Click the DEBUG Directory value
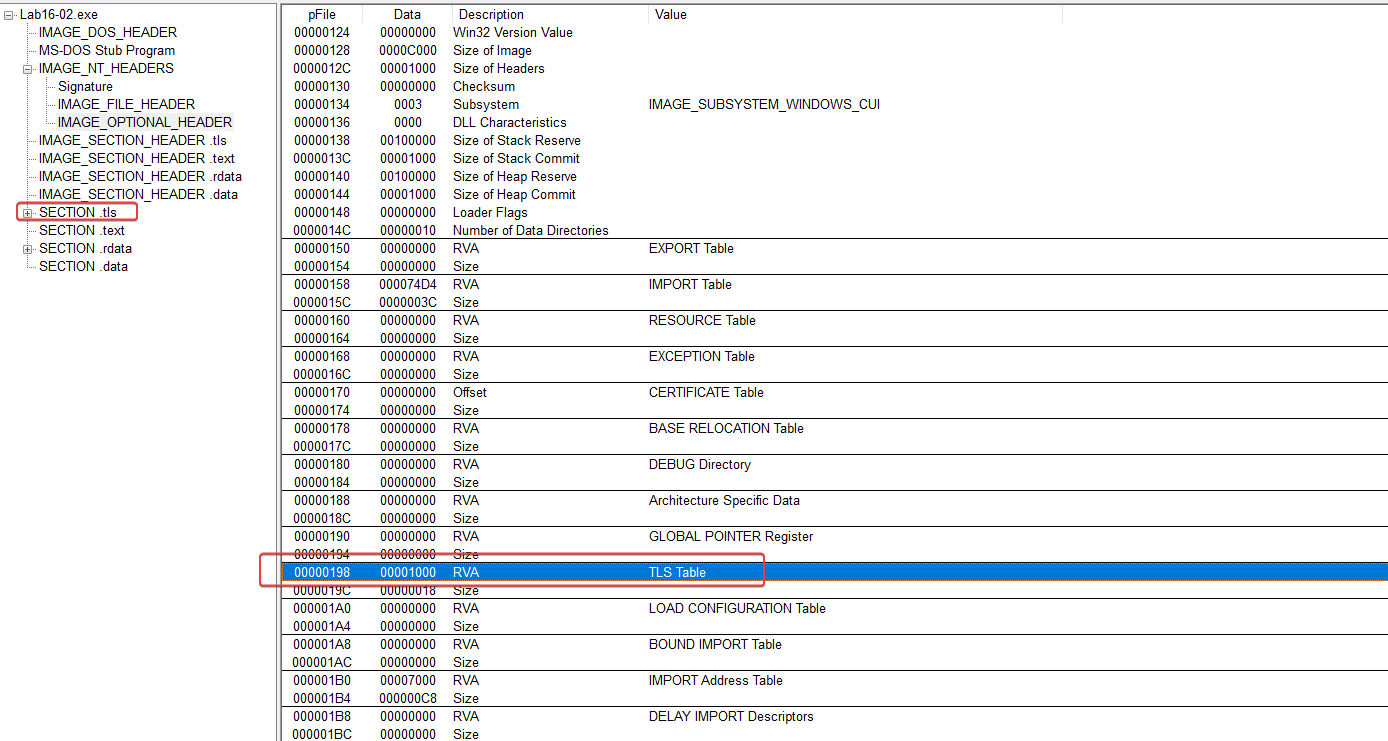The image size is (1388, 741). 700,465
